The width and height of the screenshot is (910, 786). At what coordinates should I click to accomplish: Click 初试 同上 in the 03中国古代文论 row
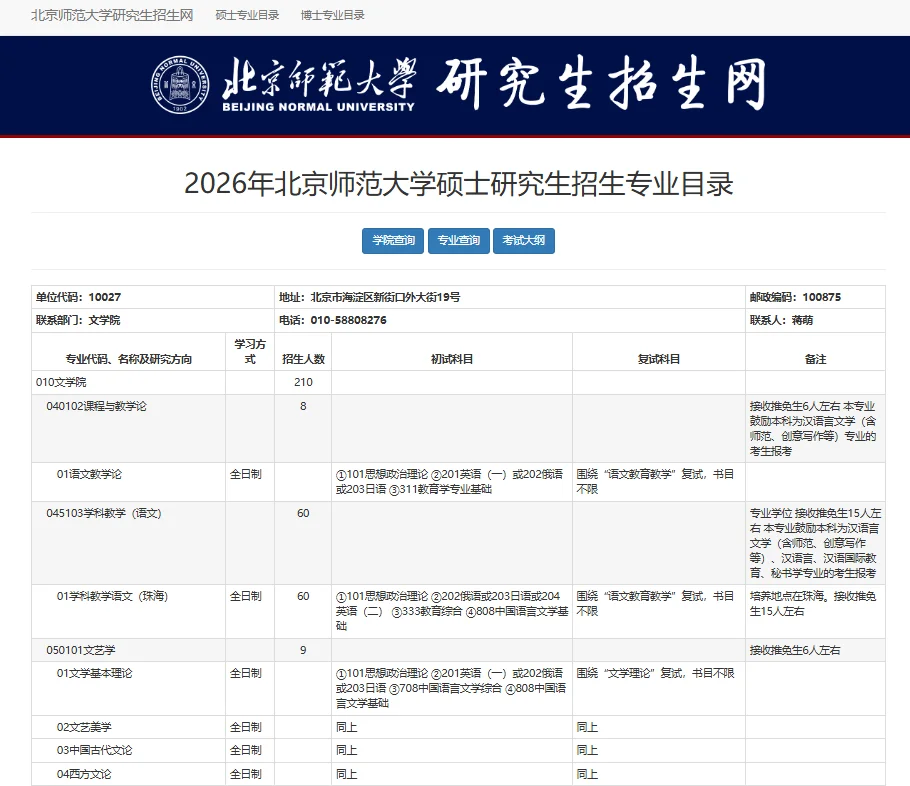(x=346, y=751)
